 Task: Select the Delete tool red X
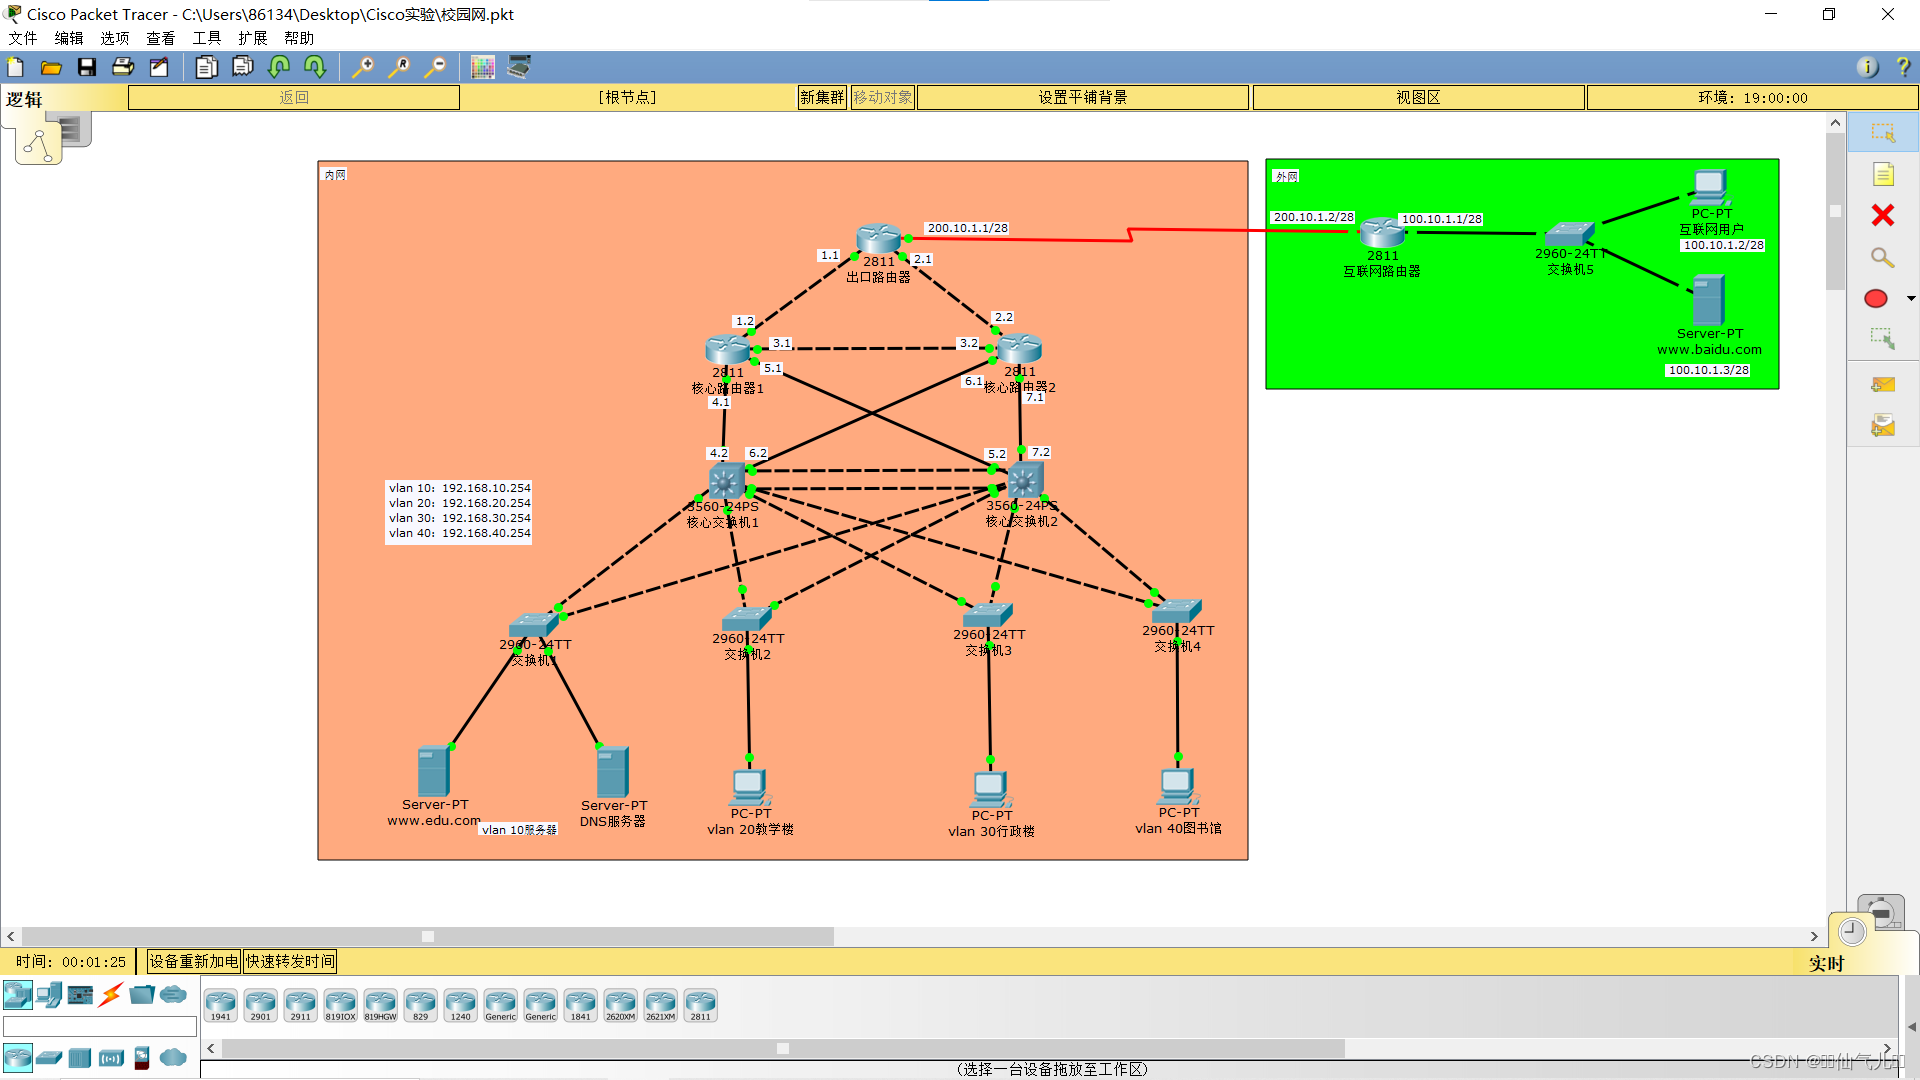point(1882,215)
